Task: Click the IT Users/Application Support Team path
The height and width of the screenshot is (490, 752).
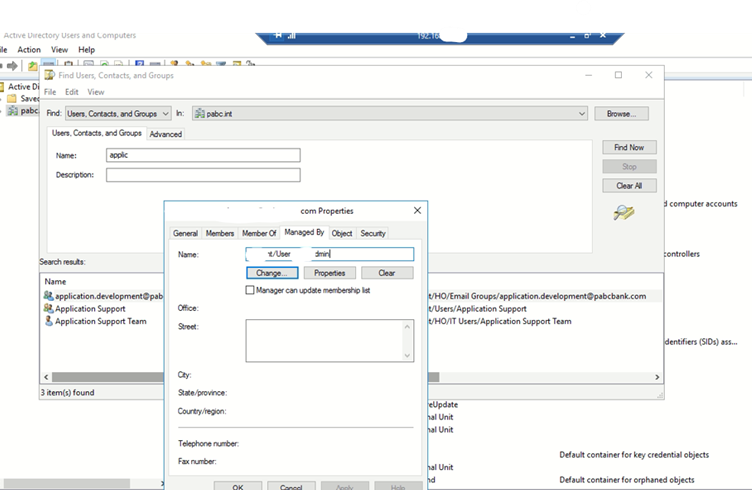Action: (500, 321)
